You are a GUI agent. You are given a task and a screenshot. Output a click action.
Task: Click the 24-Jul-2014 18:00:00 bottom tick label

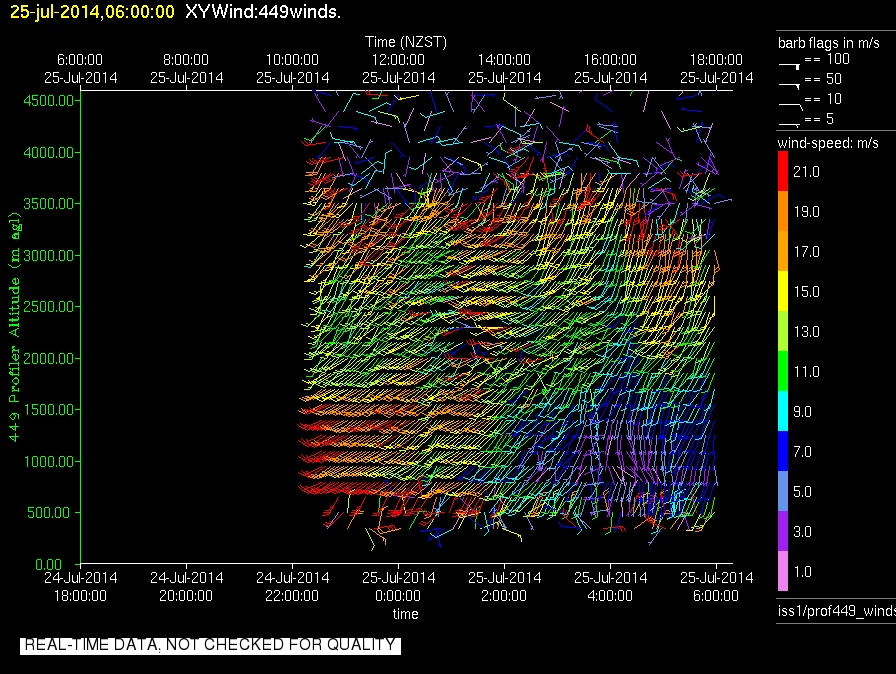click(80, 587)
